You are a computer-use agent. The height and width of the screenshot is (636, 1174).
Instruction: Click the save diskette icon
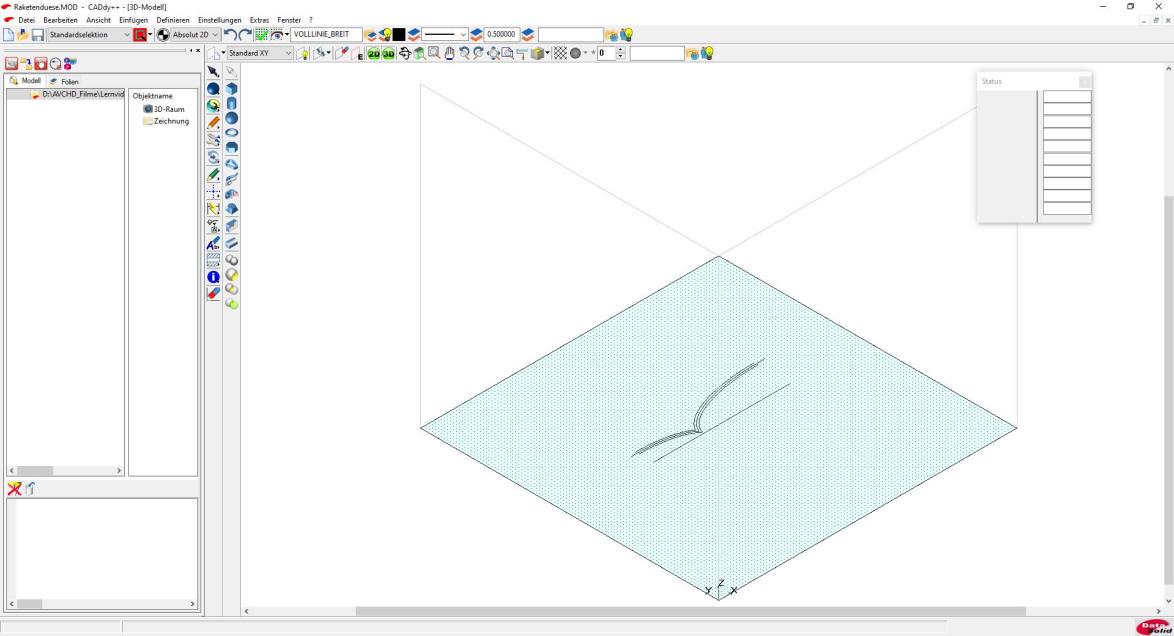[x=38, y=35]
